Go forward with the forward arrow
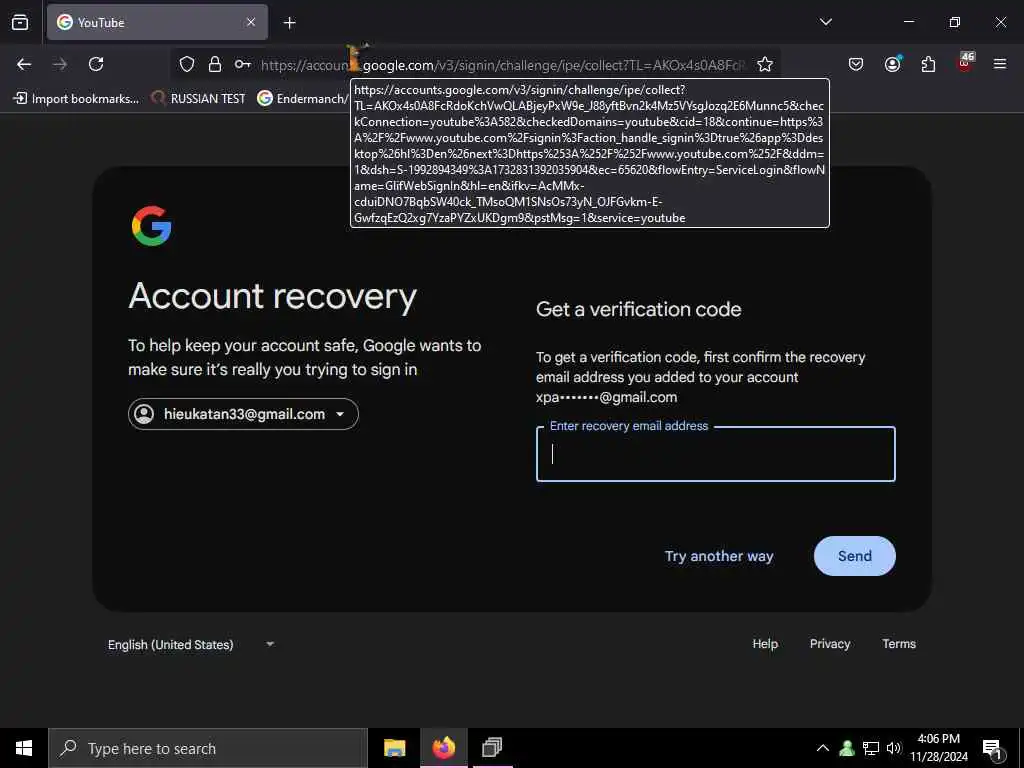1024x768 pixels. [x=60, y=64]
